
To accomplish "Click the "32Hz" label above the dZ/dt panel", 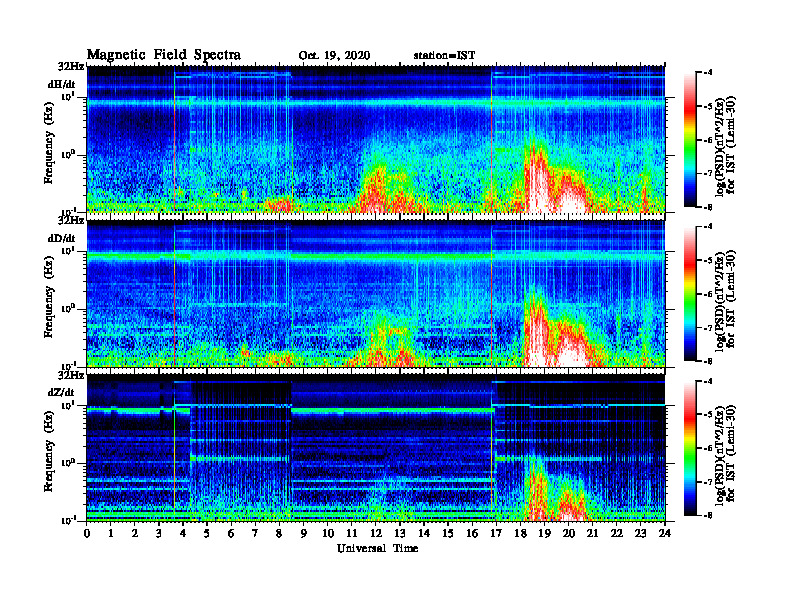I will click(71, 375).
